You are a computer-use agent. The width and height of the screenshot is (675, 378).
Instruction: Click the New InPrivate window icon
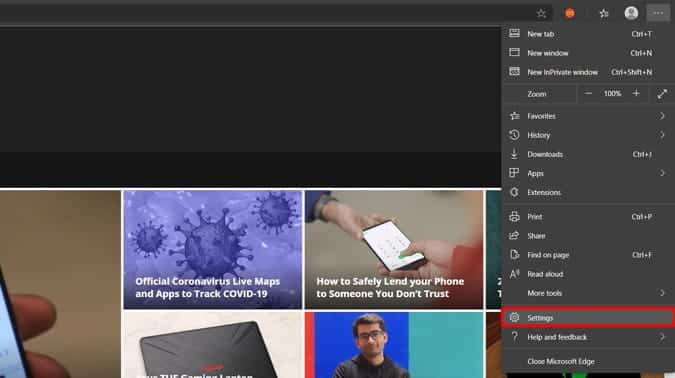[514, 72]
